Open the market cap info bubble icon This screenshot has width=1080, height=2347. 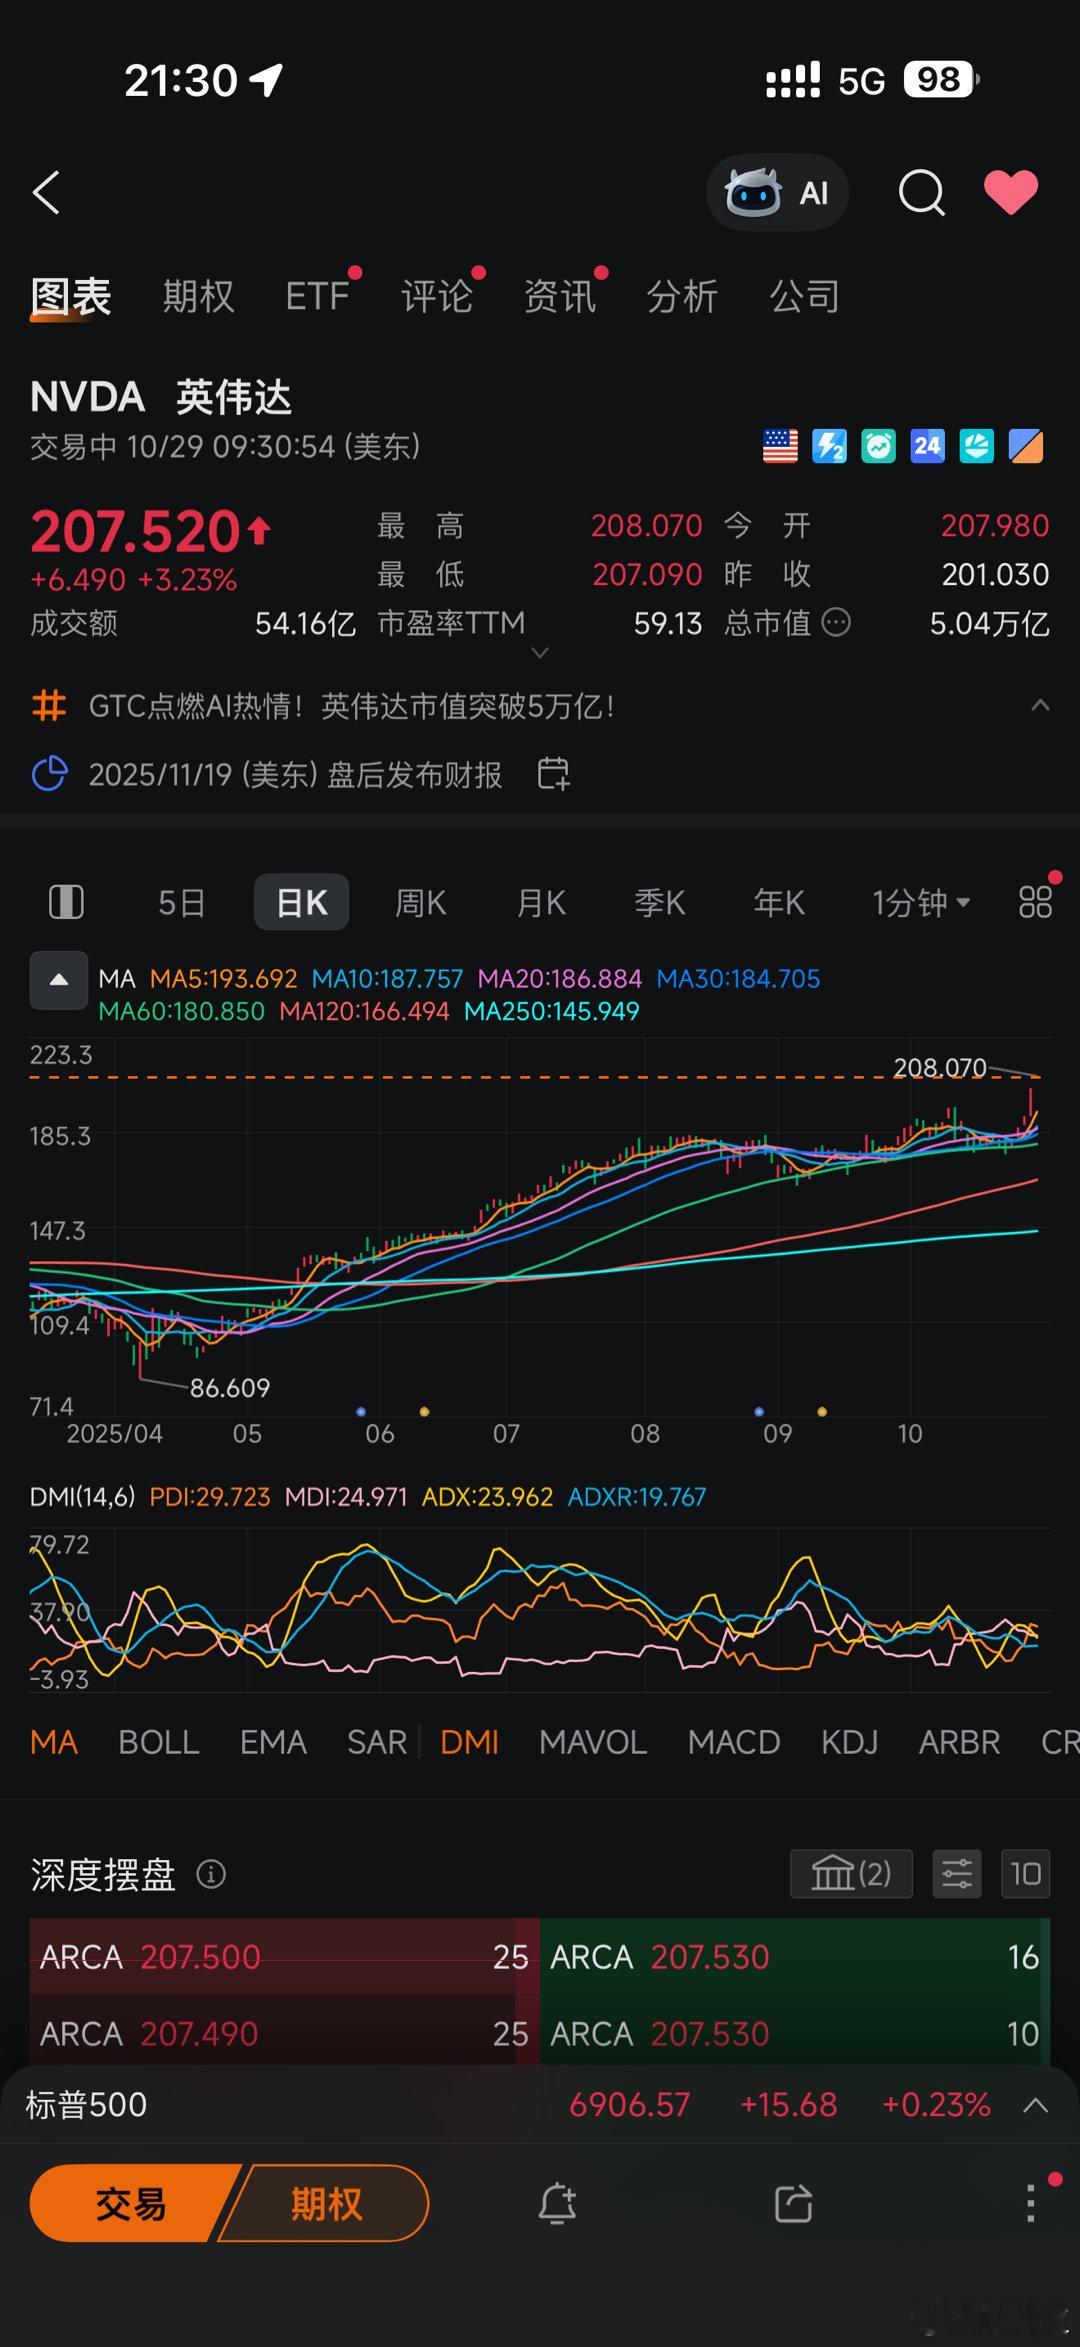pos(836,623)
